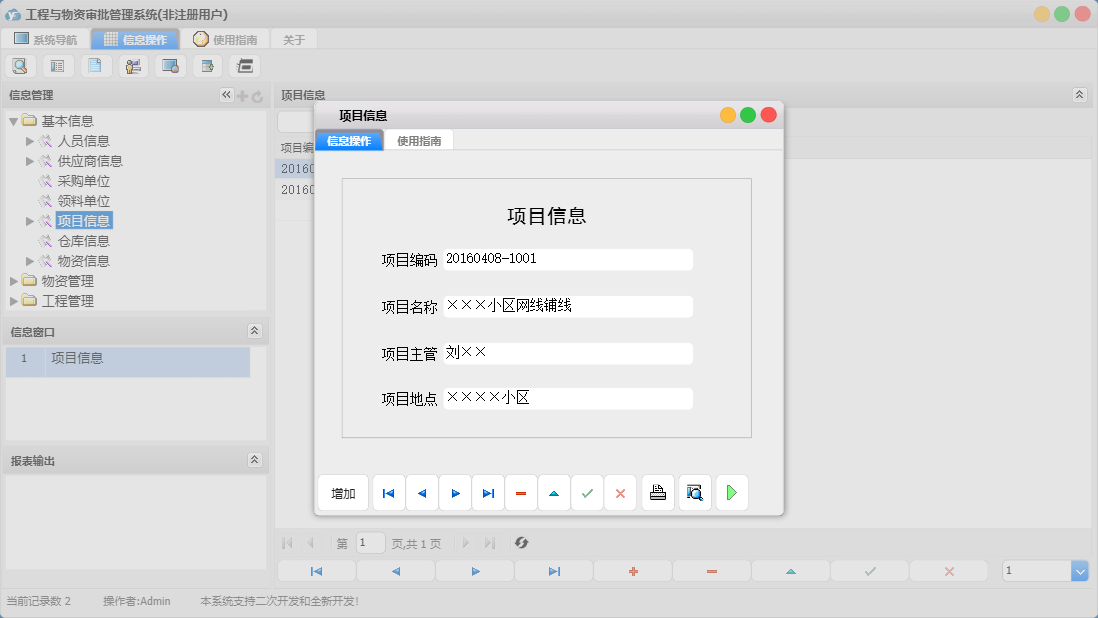
Task: Click the print icon in 项目信息 dialog
Action: pos(657,492)
